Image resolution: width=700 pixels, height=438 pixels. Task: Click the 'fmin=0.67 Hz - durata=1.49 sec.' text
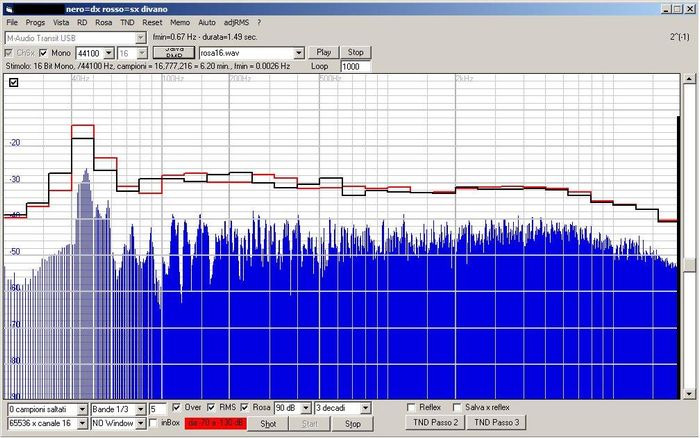tap(205, 37)
